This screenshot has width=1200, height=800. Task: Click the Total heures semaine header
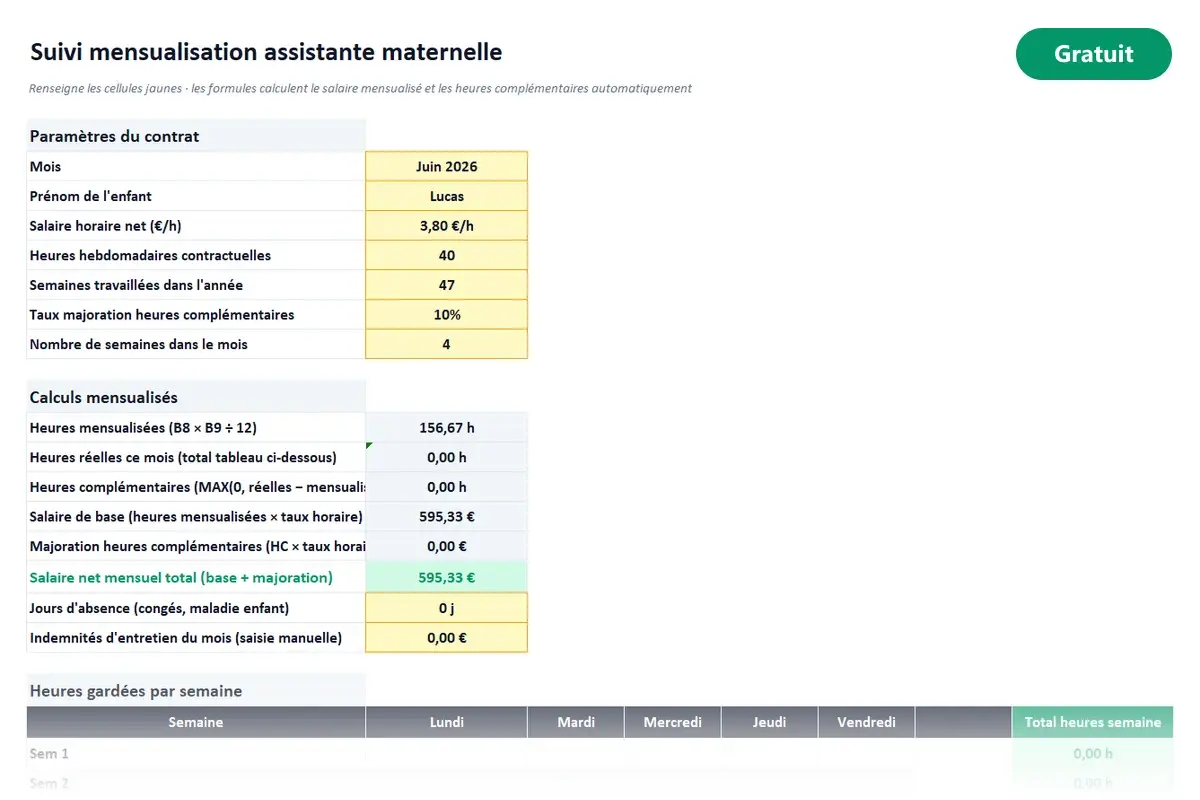point(1092,722)
